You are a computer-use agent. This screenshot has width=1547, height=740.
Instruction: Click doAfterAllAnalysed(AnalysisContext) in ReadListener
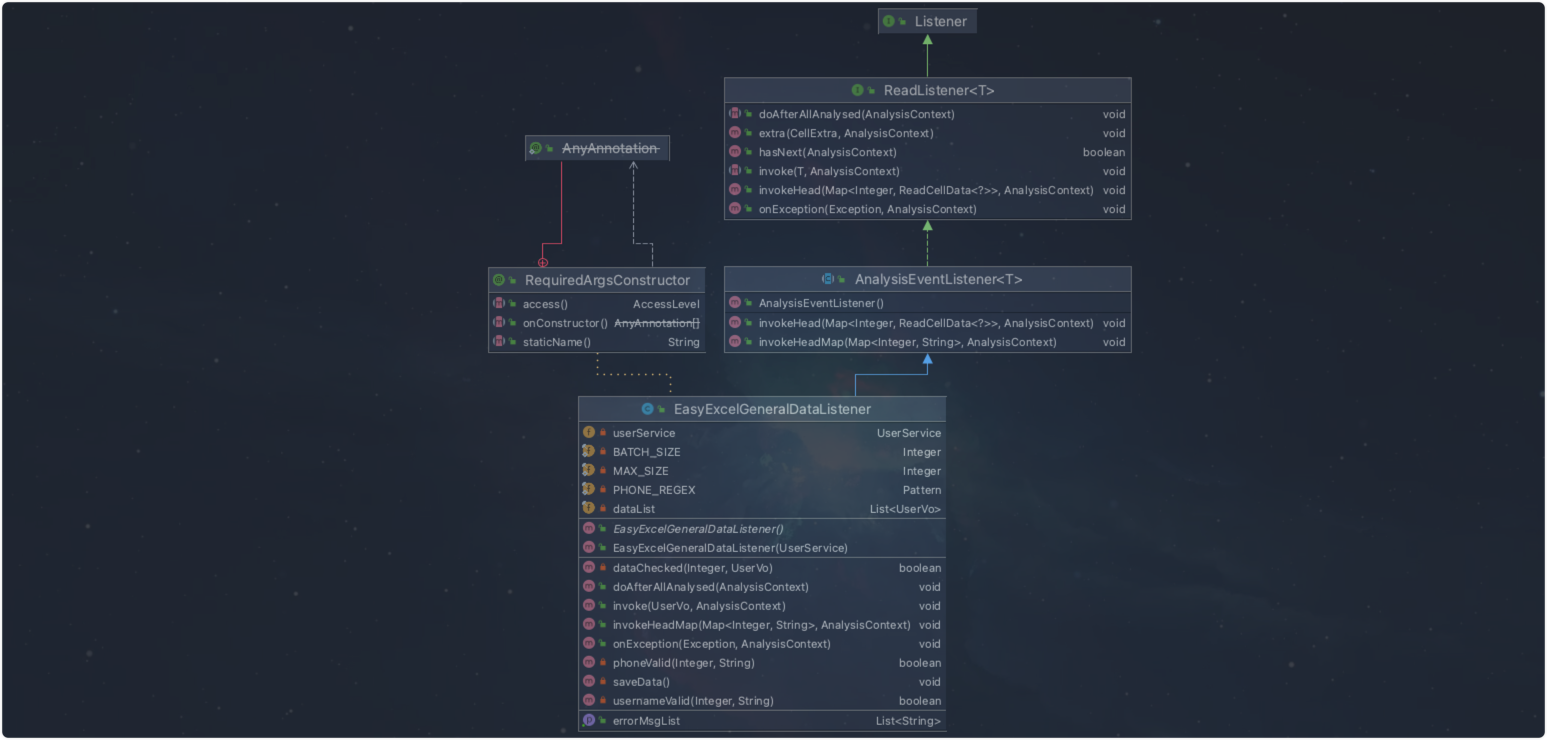pyautogui.click(x=857, y=114)
